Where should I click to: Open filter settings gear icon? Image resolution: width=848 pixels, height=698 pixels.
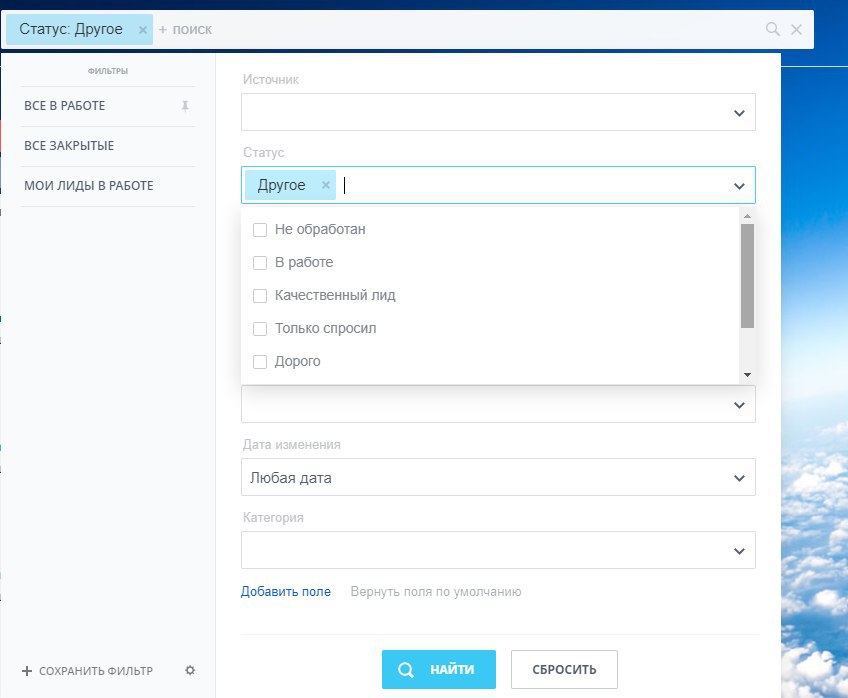[x=190, y=670]
